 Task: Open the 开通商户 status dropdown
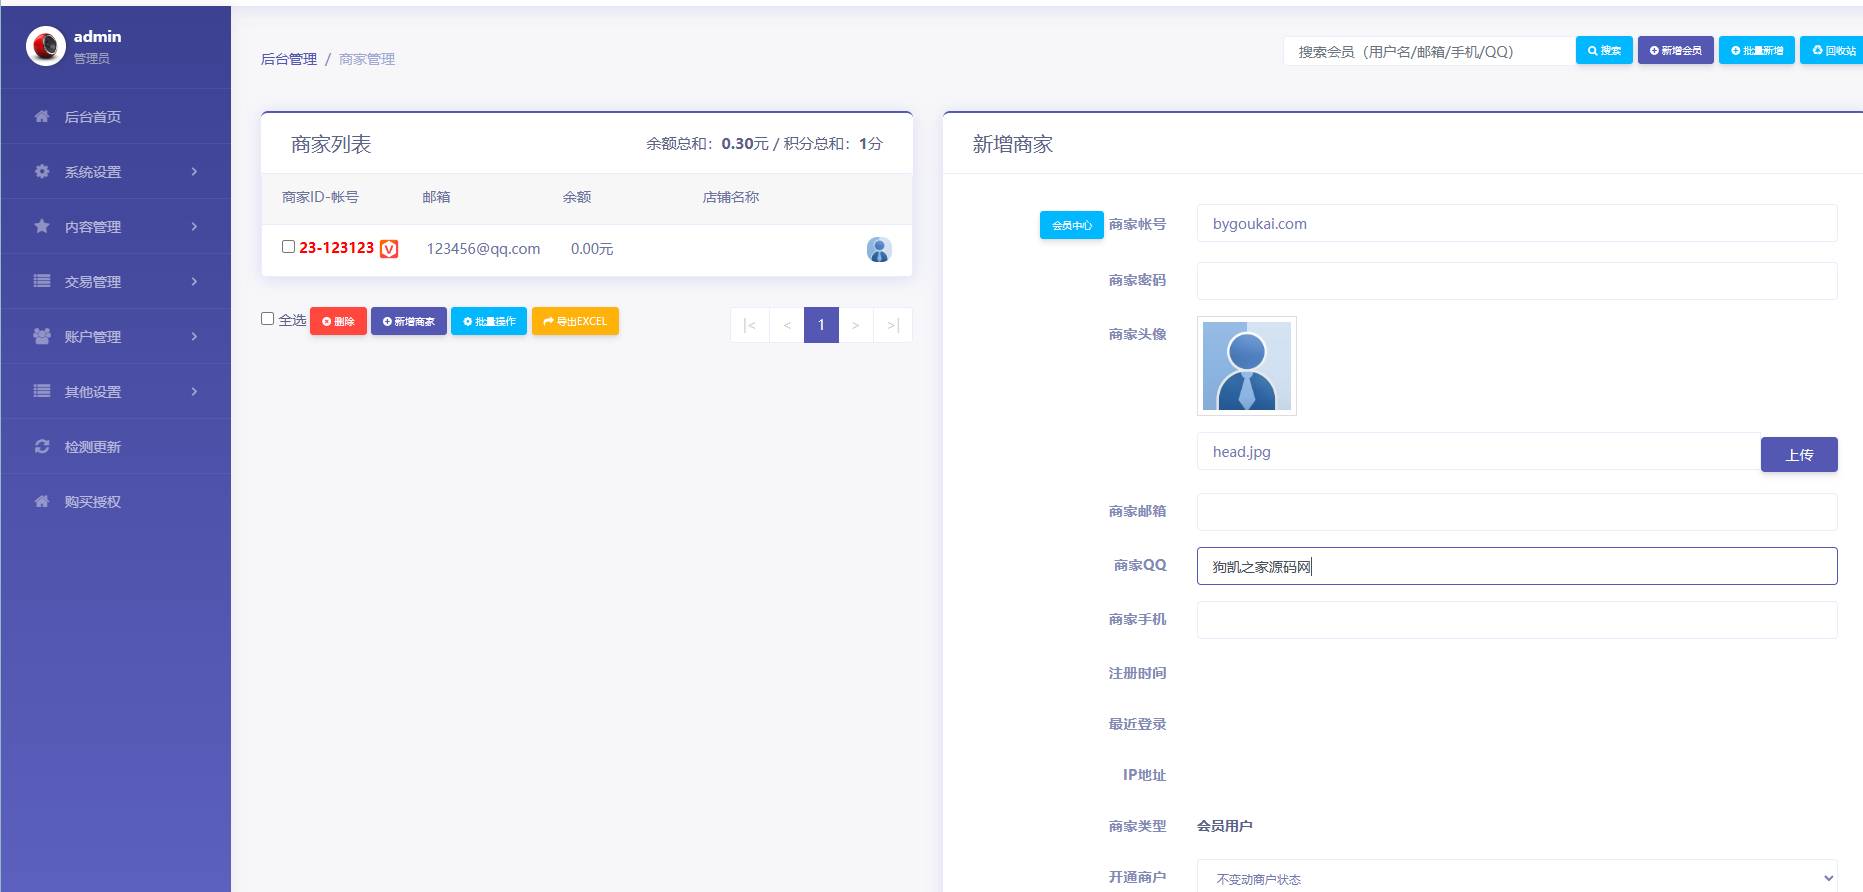click(x=1516, y=878)
